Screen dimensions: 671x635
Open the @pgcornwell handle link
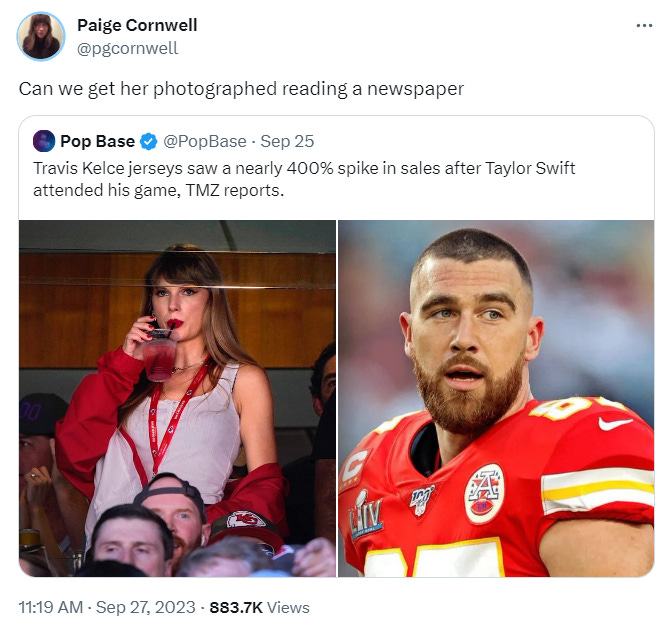pyautogui.click(x=127, y=48)
